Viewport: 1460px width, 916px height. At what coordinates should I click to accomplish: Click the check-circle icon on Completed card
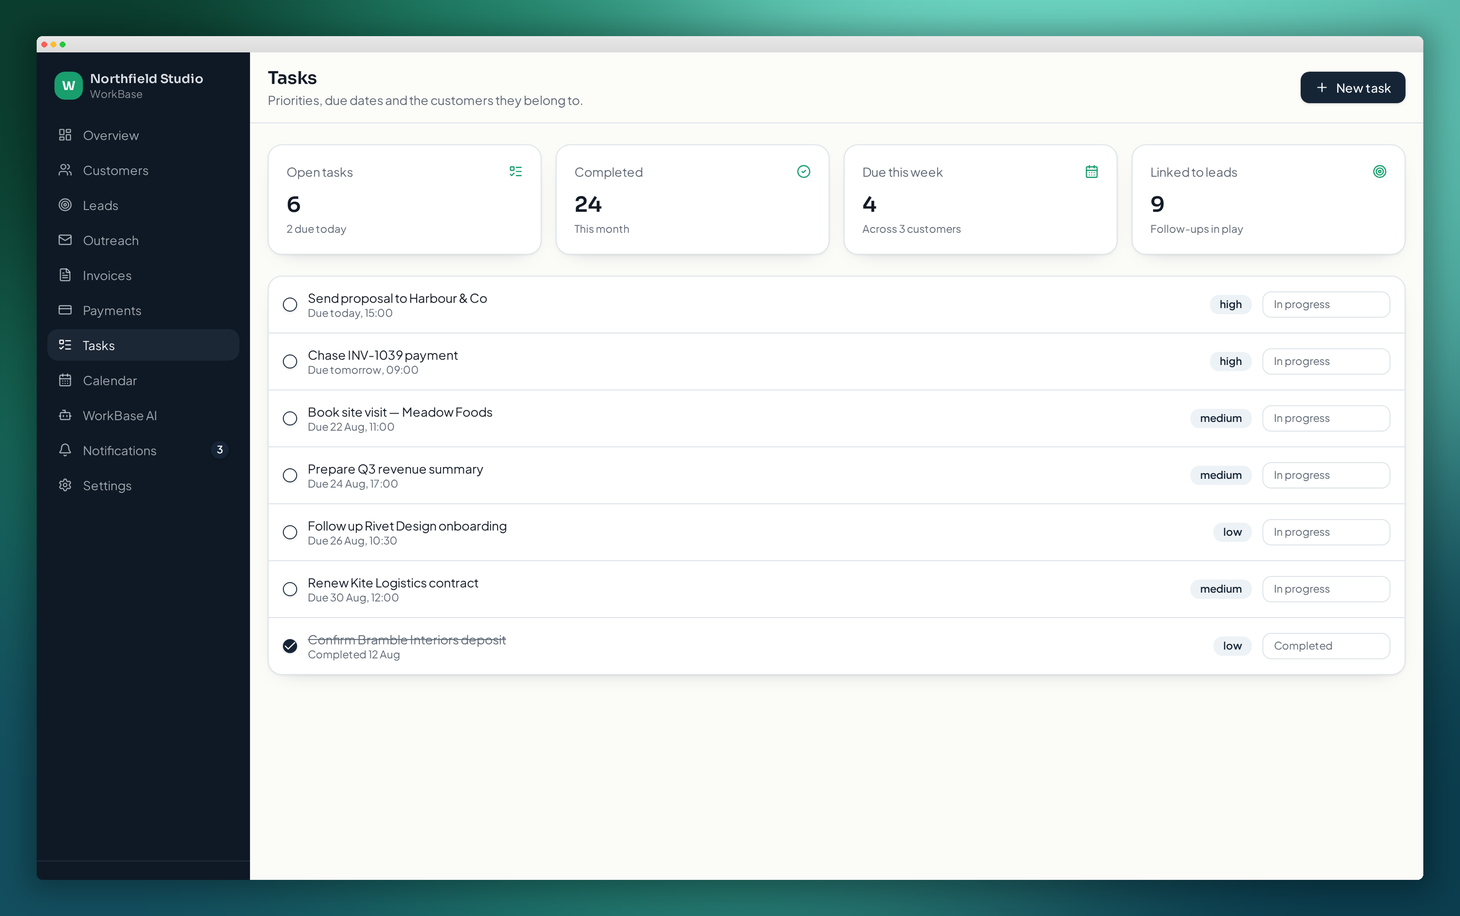804,172
